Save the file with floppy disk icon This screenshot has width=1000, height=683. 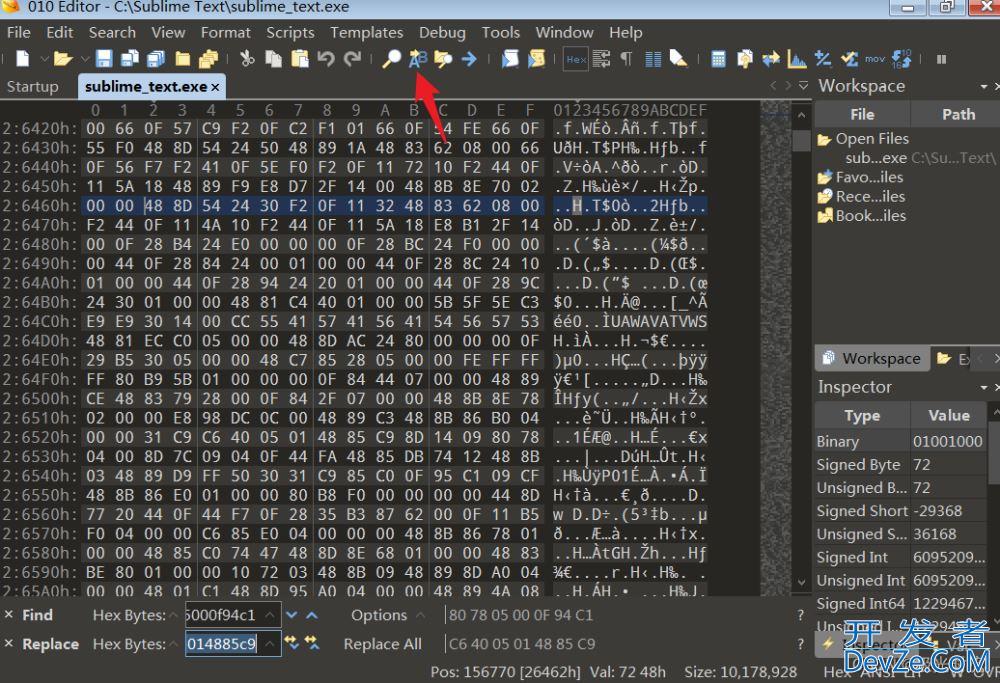(104, 59)
